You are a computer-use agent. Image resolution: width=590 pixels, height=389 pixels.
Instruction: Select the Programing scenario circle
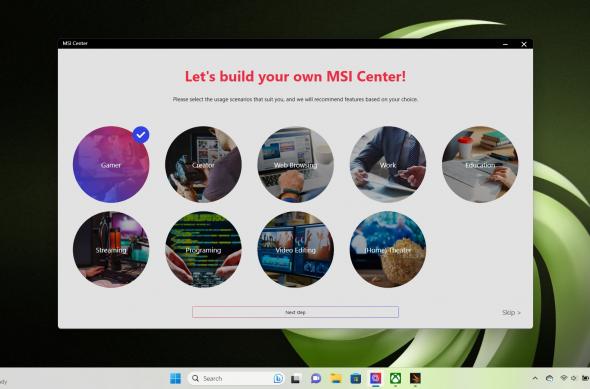click(203, 249)
